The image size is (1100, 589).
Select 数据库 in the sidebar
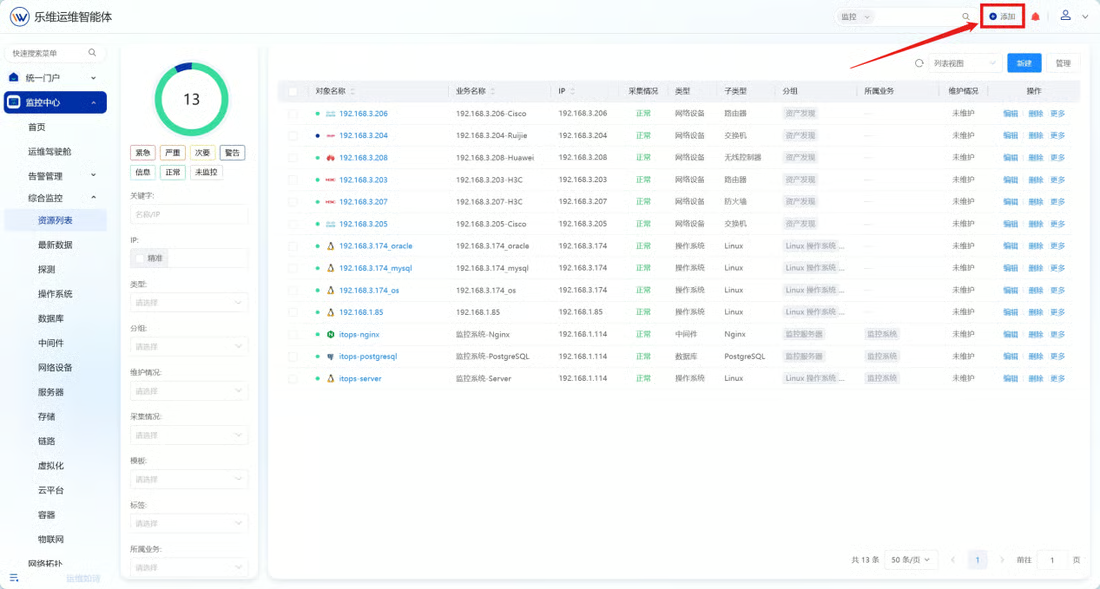click(x=51, y=318)
